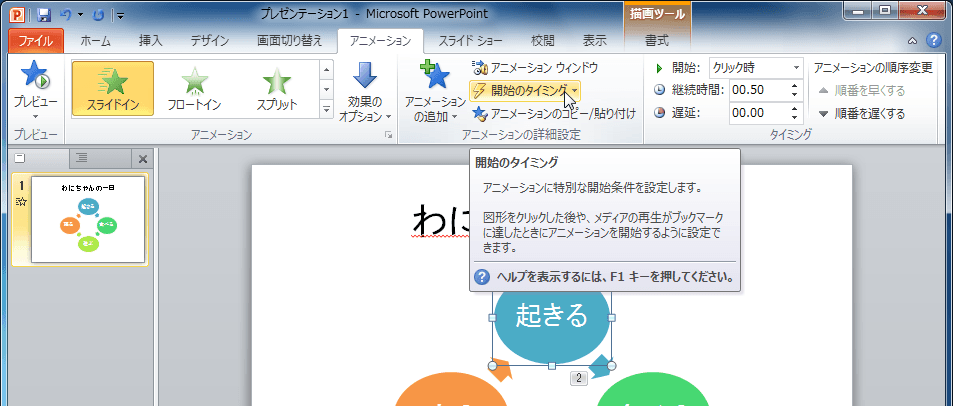Open the スライド ショー tab

coord(470,41)
